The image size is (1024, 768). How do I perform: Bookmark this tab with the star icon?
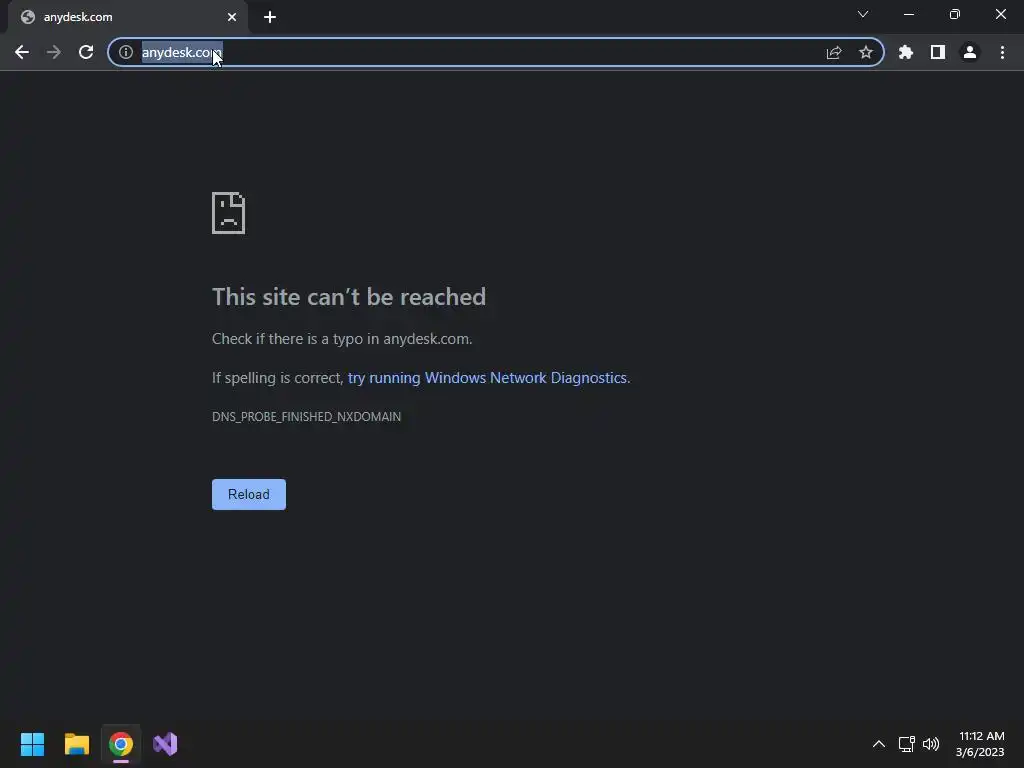[x=866, y=52]
